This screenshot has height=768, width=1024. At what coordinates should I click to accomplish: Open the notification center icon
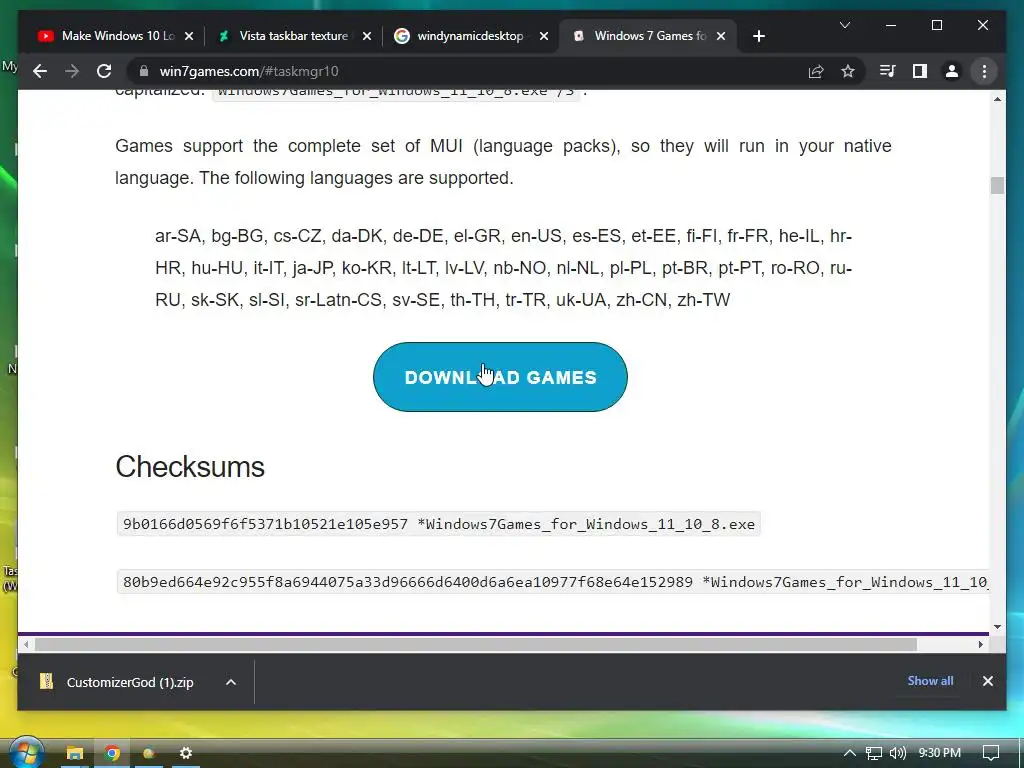click(x=991, y=753)
